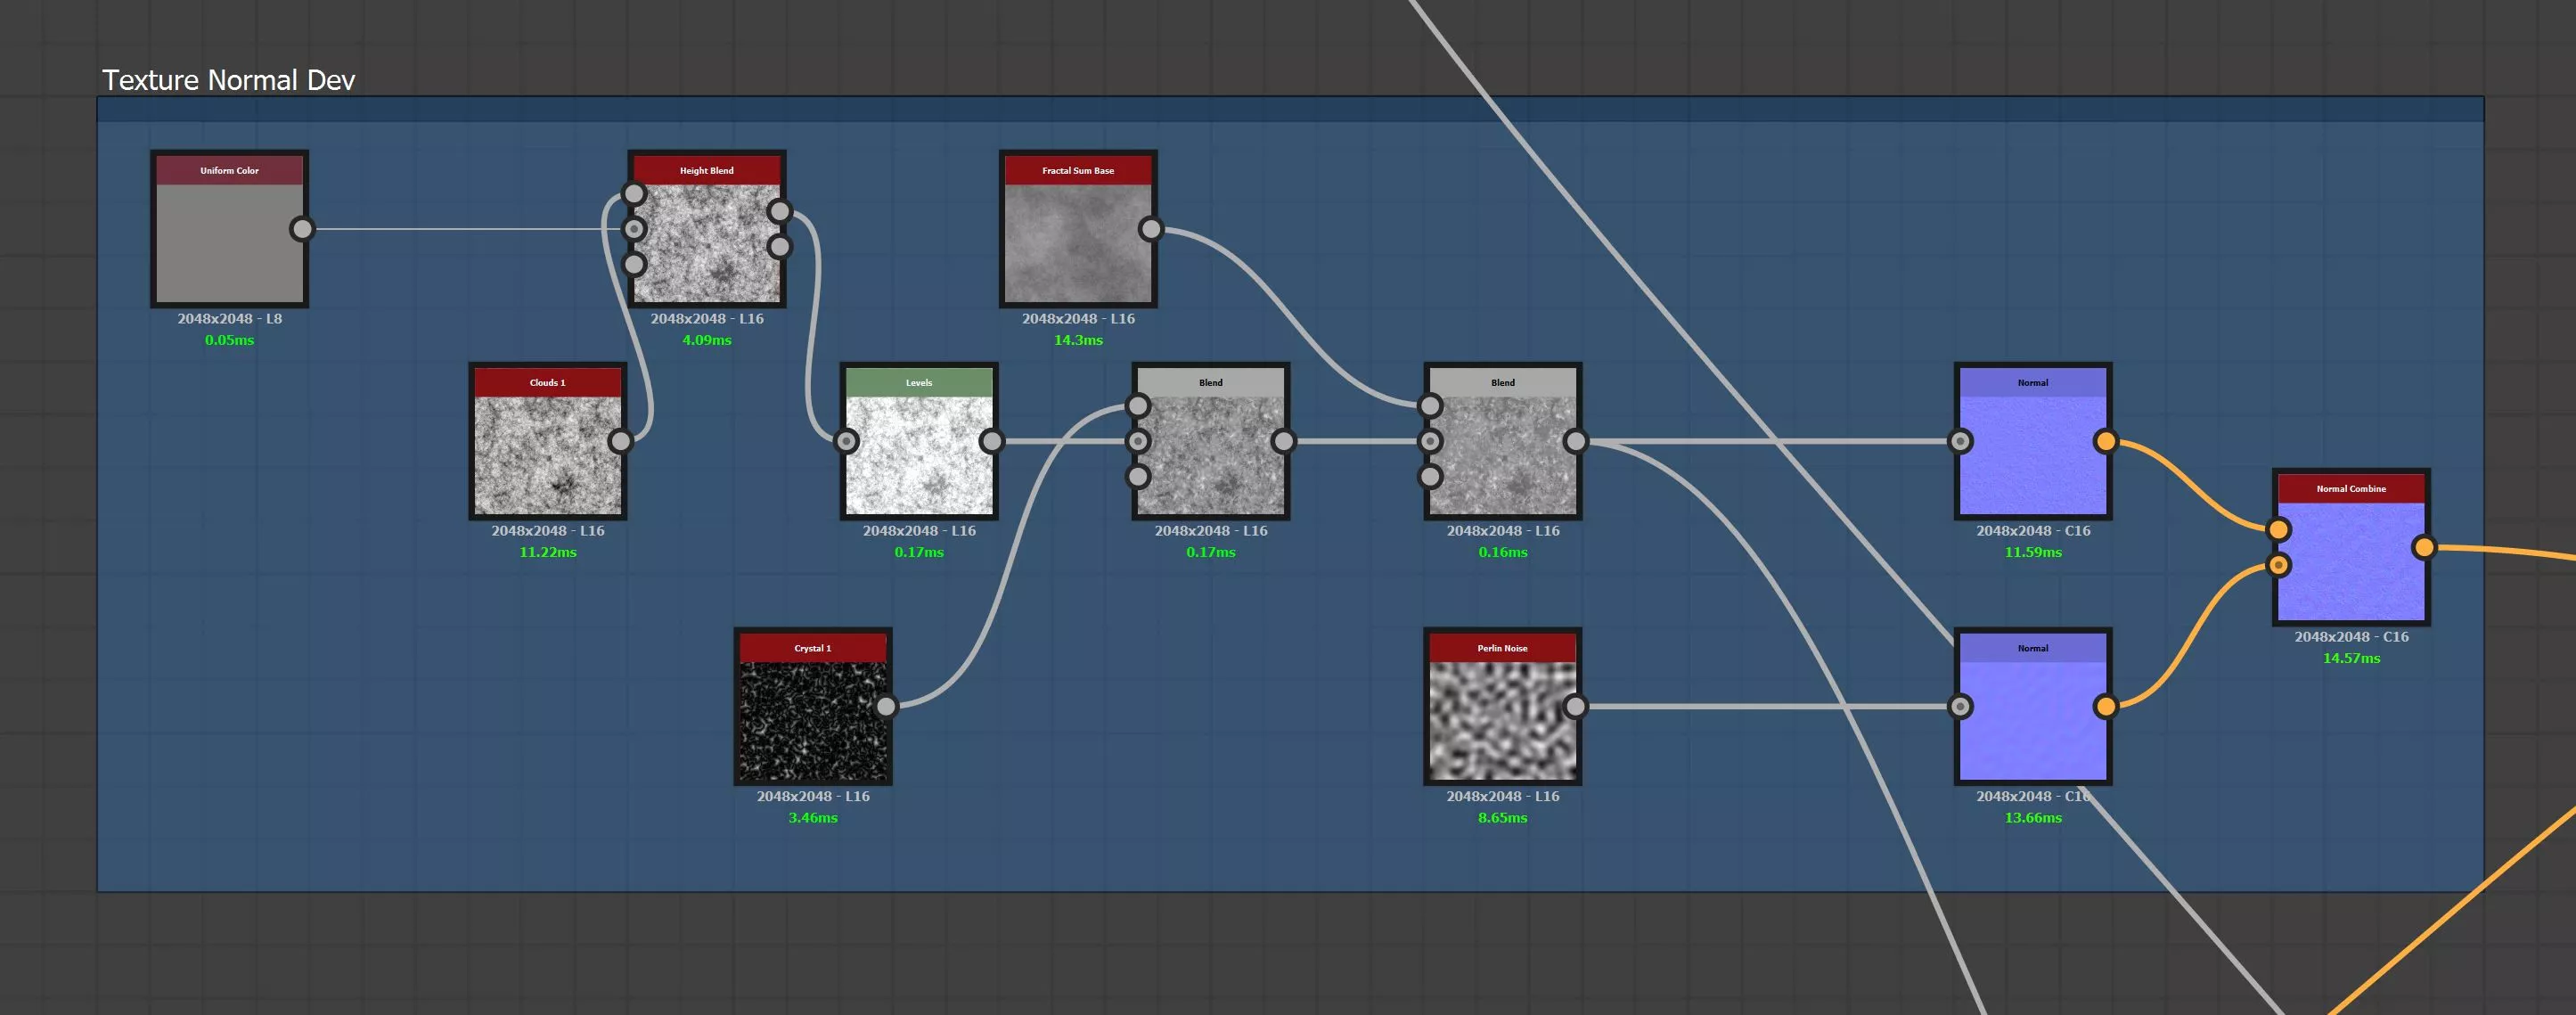Select the Crystal 1 node
Viewport: 2576px width, 1015px height.
(812, 720)
